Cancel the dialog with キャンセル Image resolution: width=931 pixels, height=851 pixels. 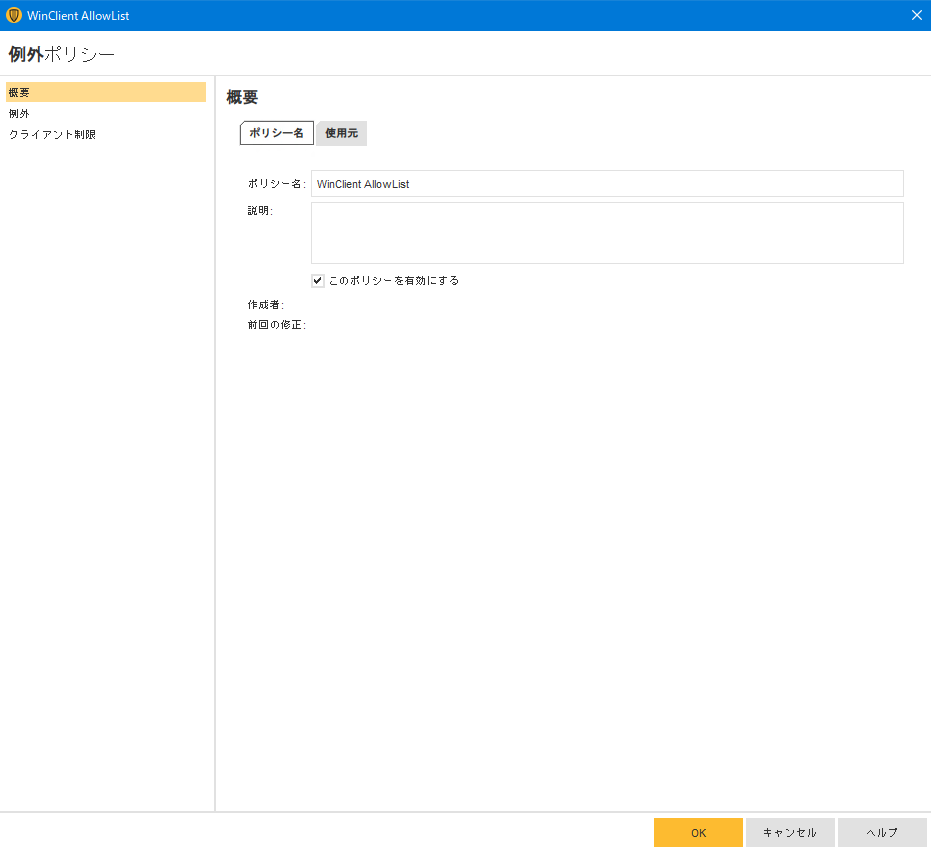(790, 832)
